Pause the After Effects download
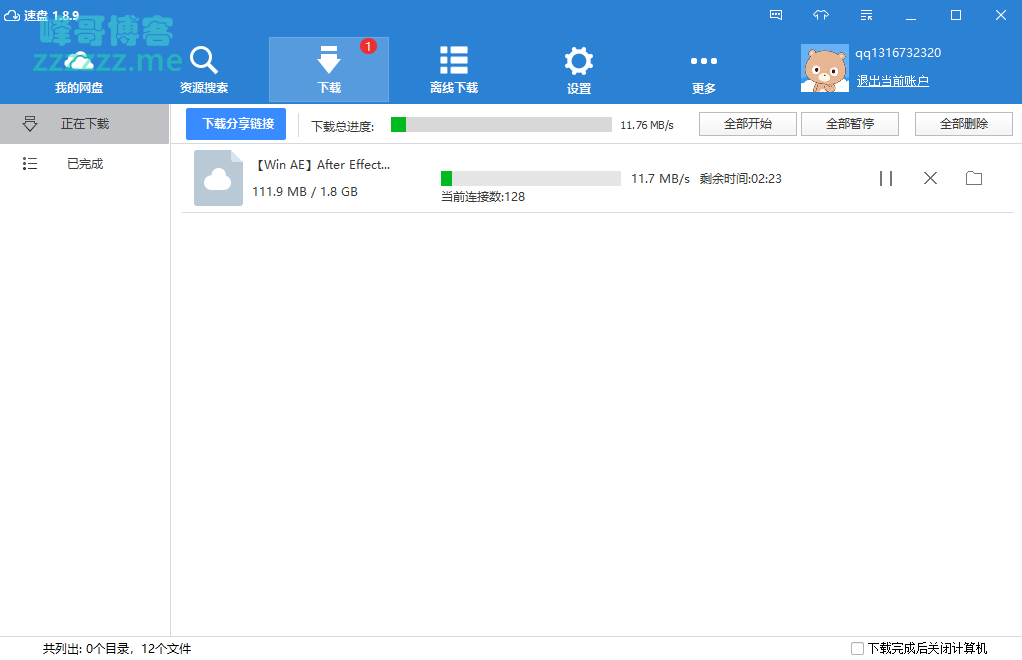Screen dimensions: 1022x660 tap(886, 178)
